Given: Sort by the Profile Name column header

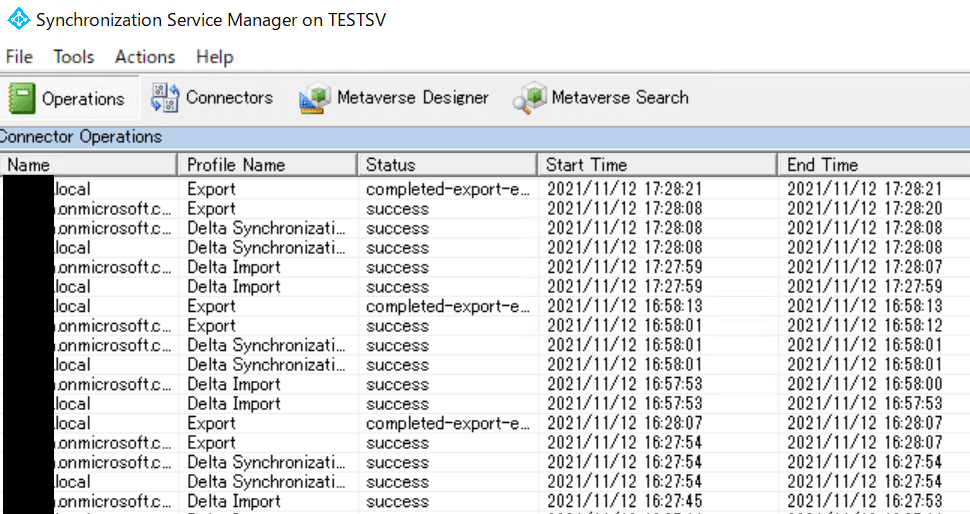Looking at the screenshot, I should click(267, 165).
